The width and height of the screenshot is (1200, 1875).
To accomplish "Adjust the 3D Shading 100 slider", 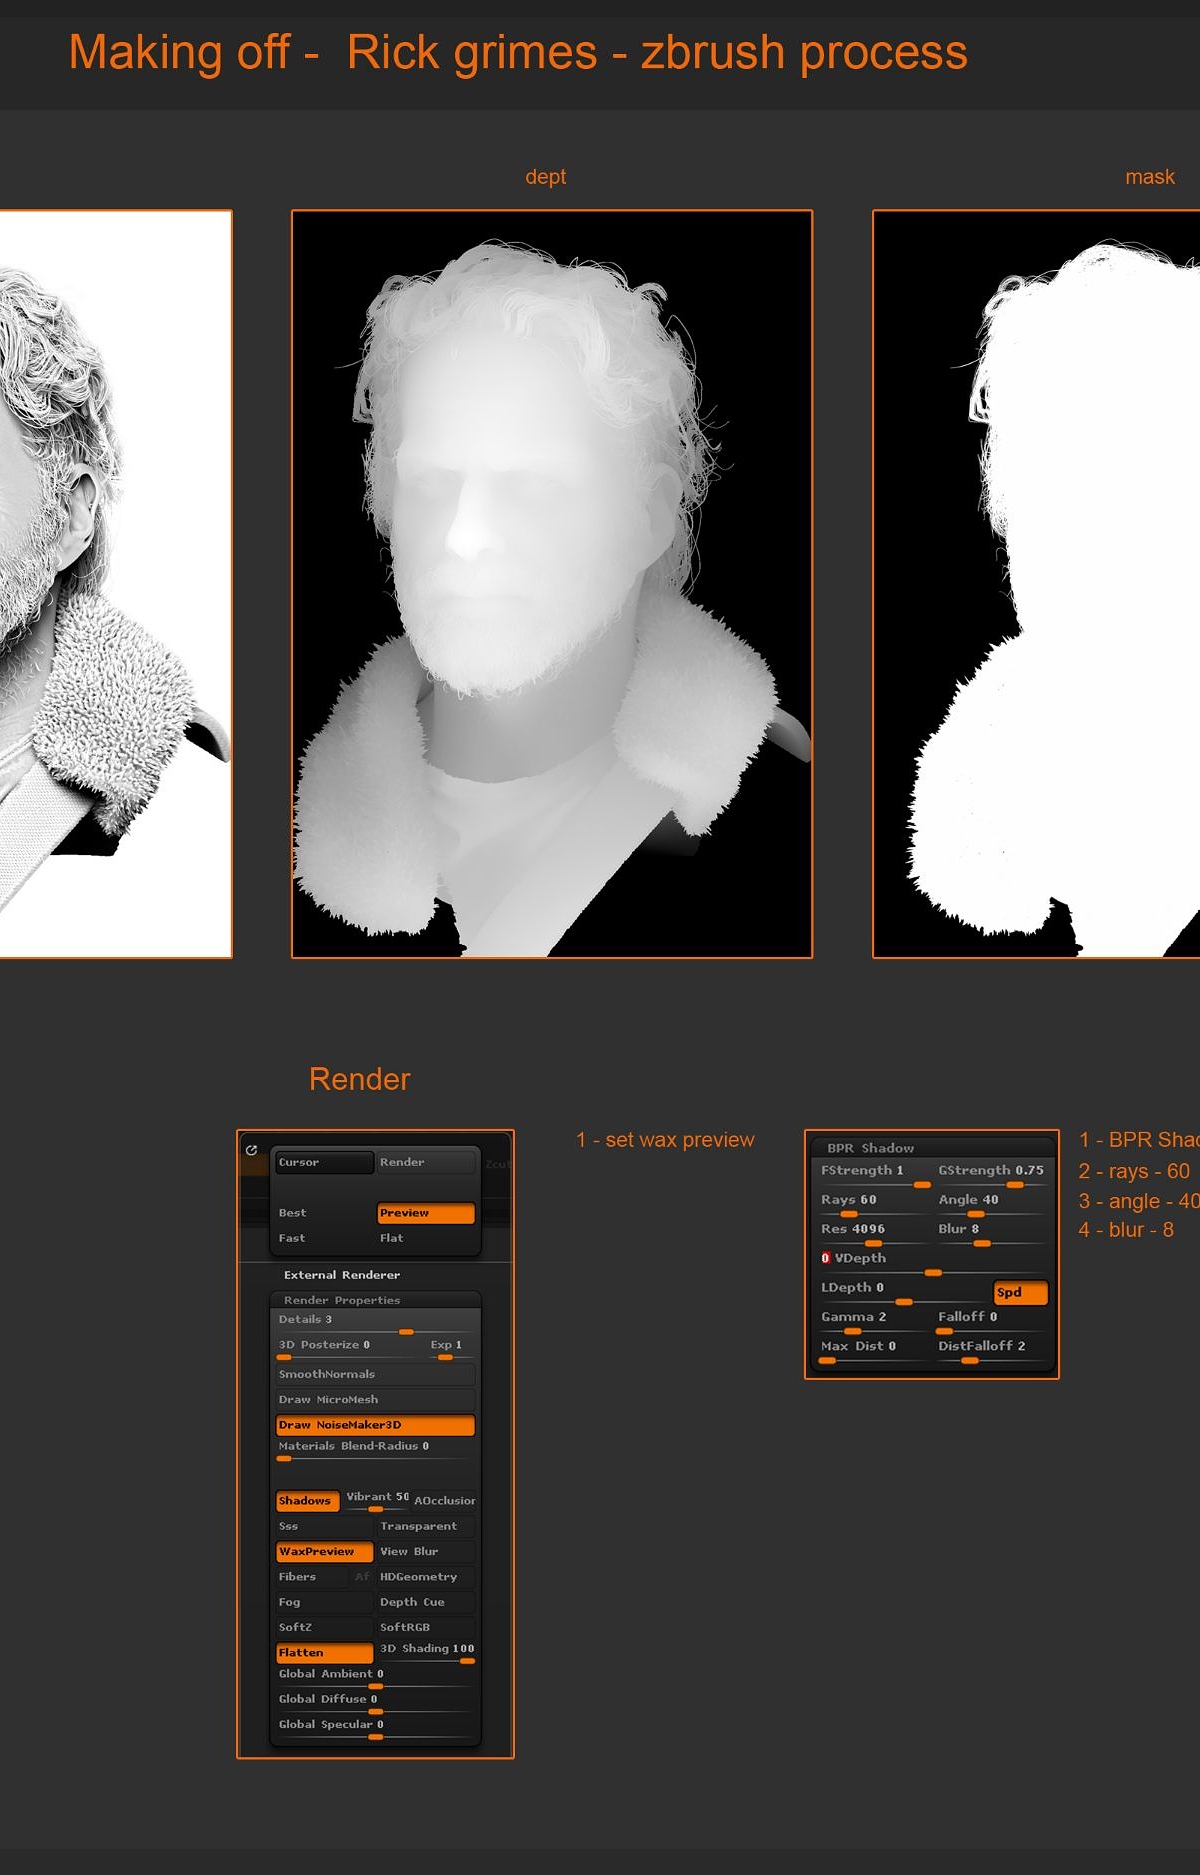I will 426,1652.
